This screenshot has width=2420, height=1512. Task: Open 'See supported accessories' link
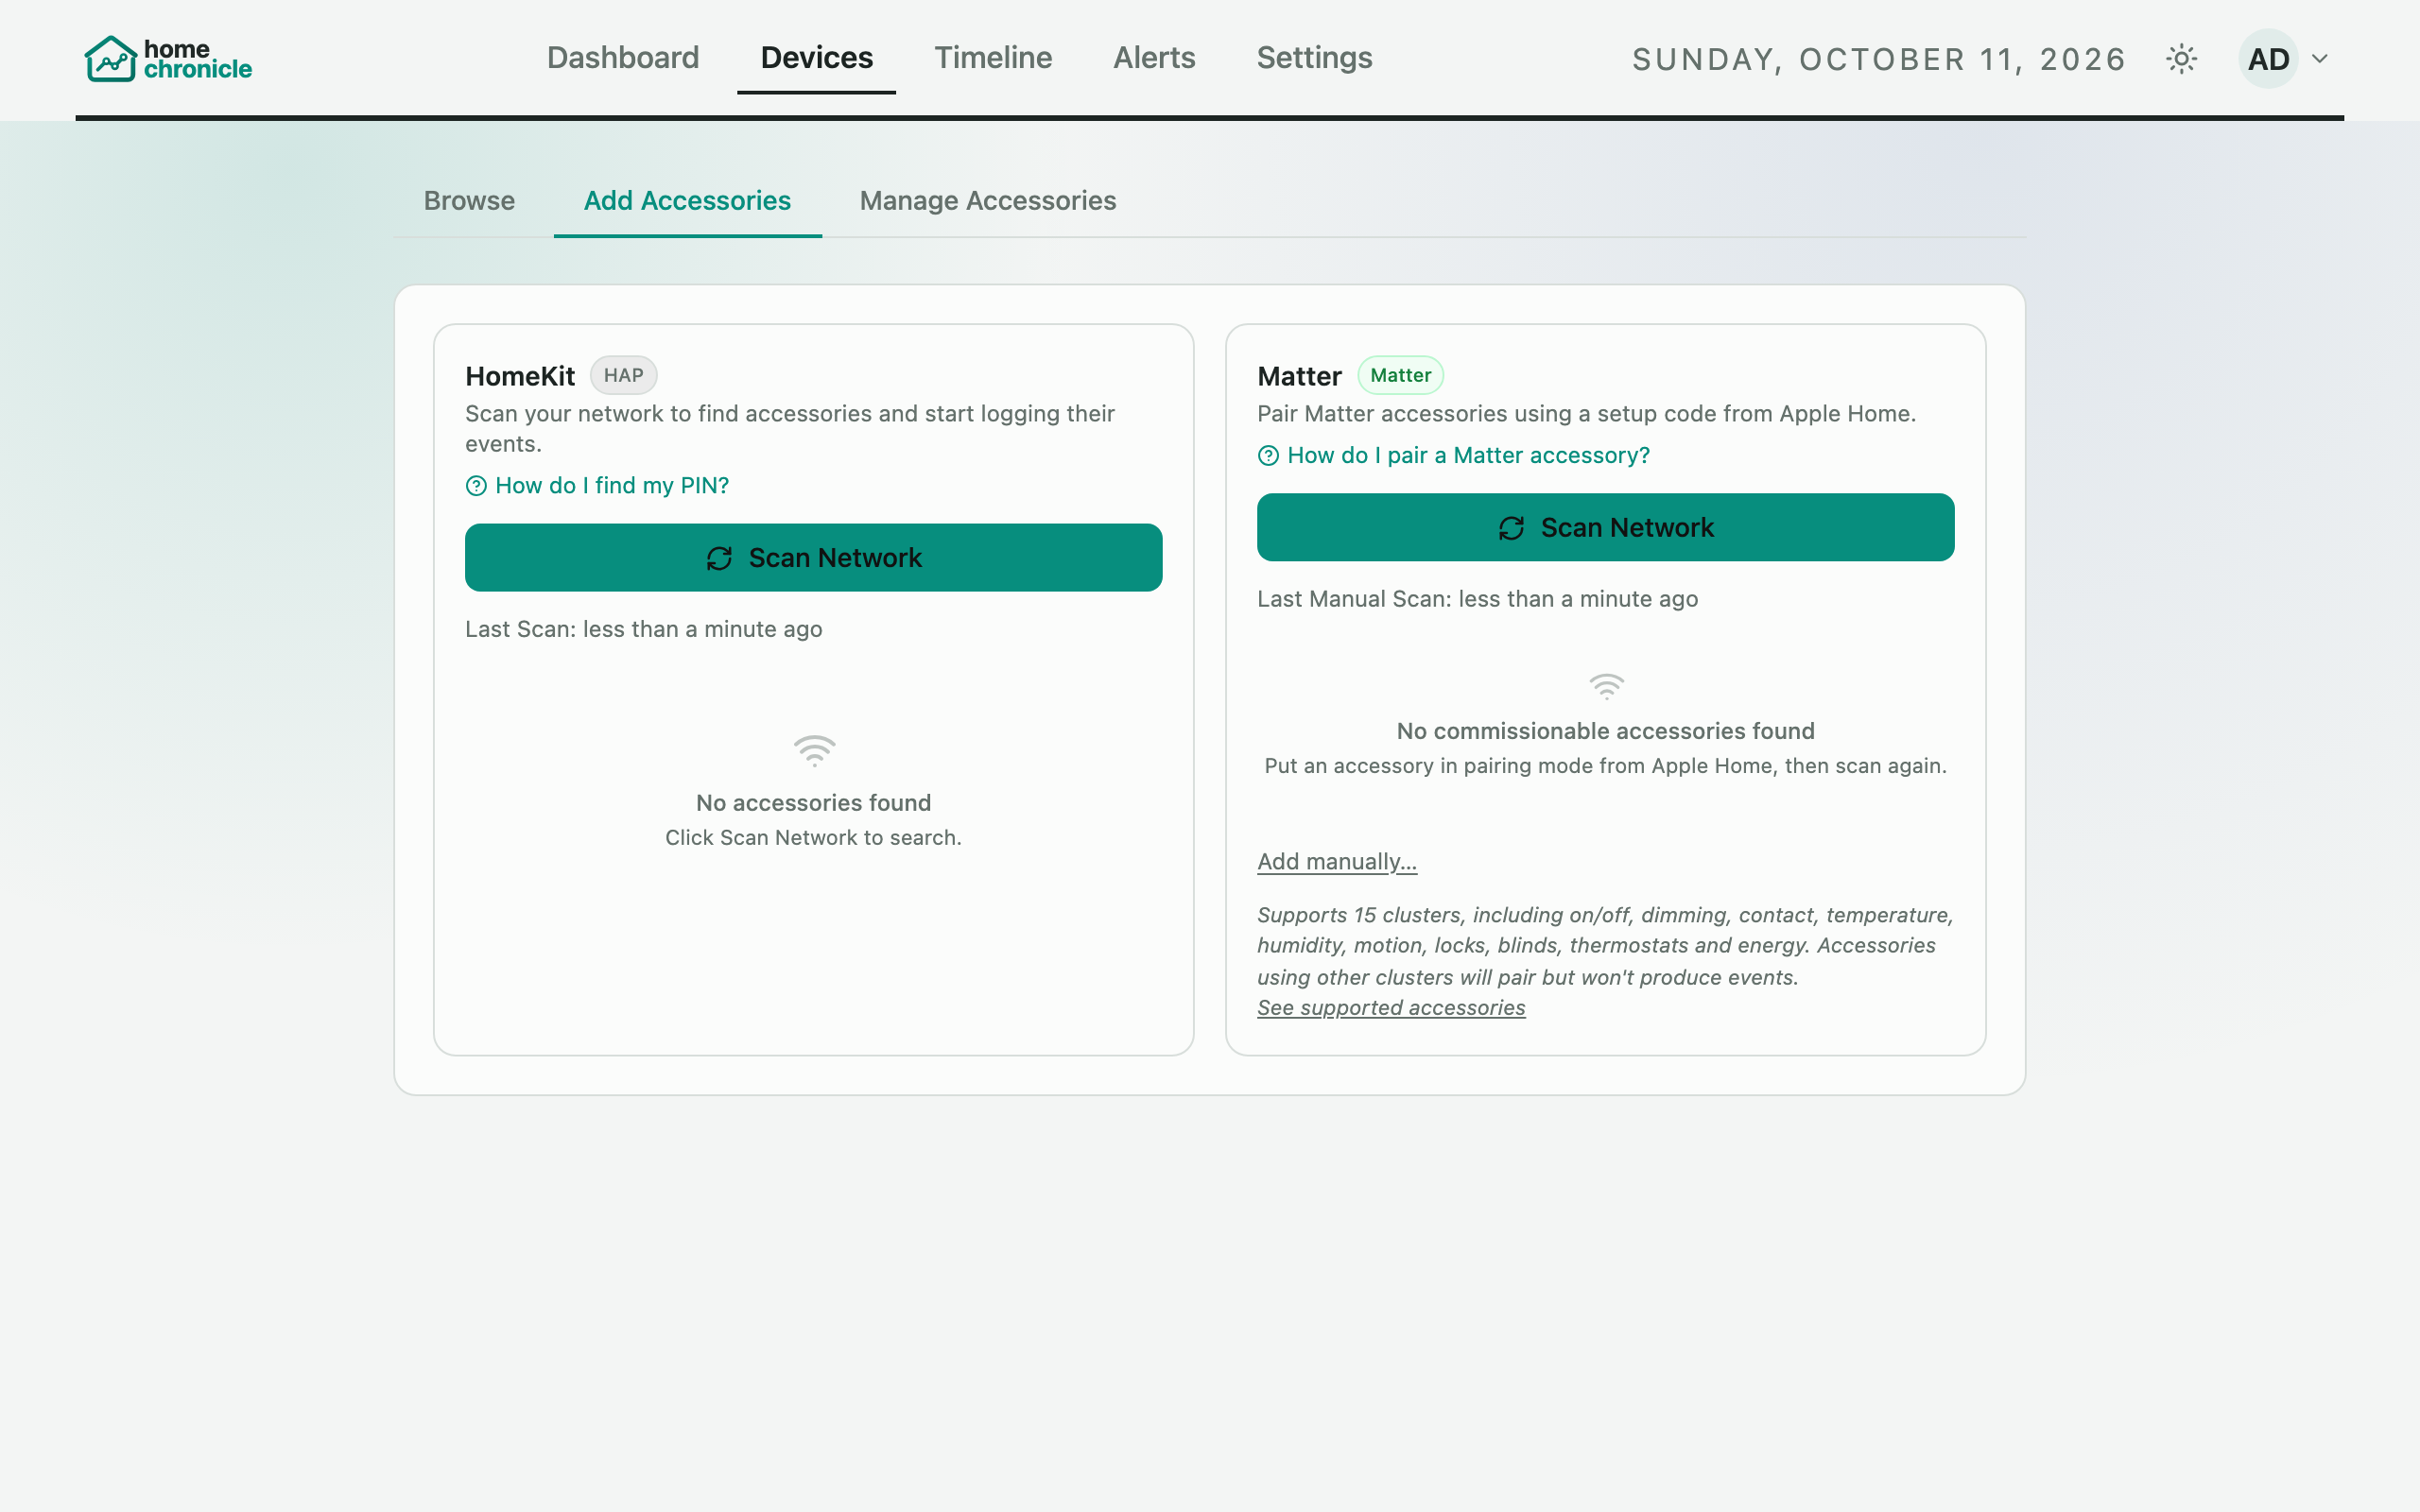point(1391,1008)
